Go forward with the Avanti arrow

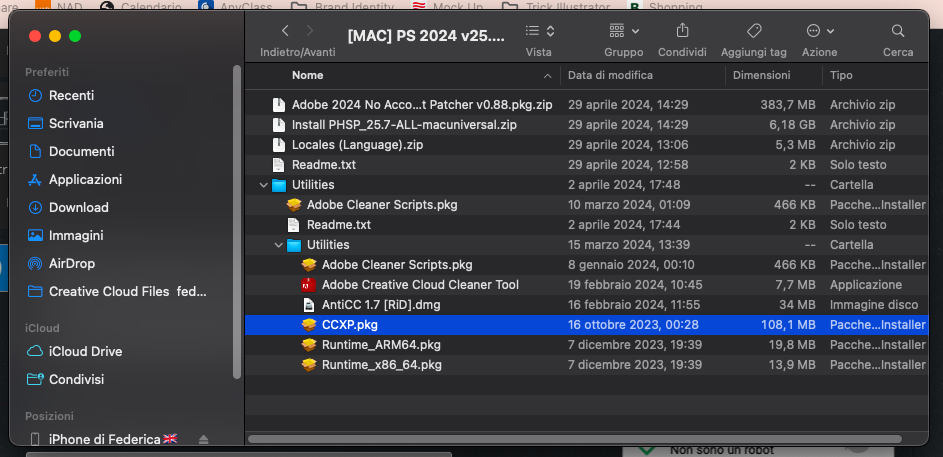[x=310, y=31]
